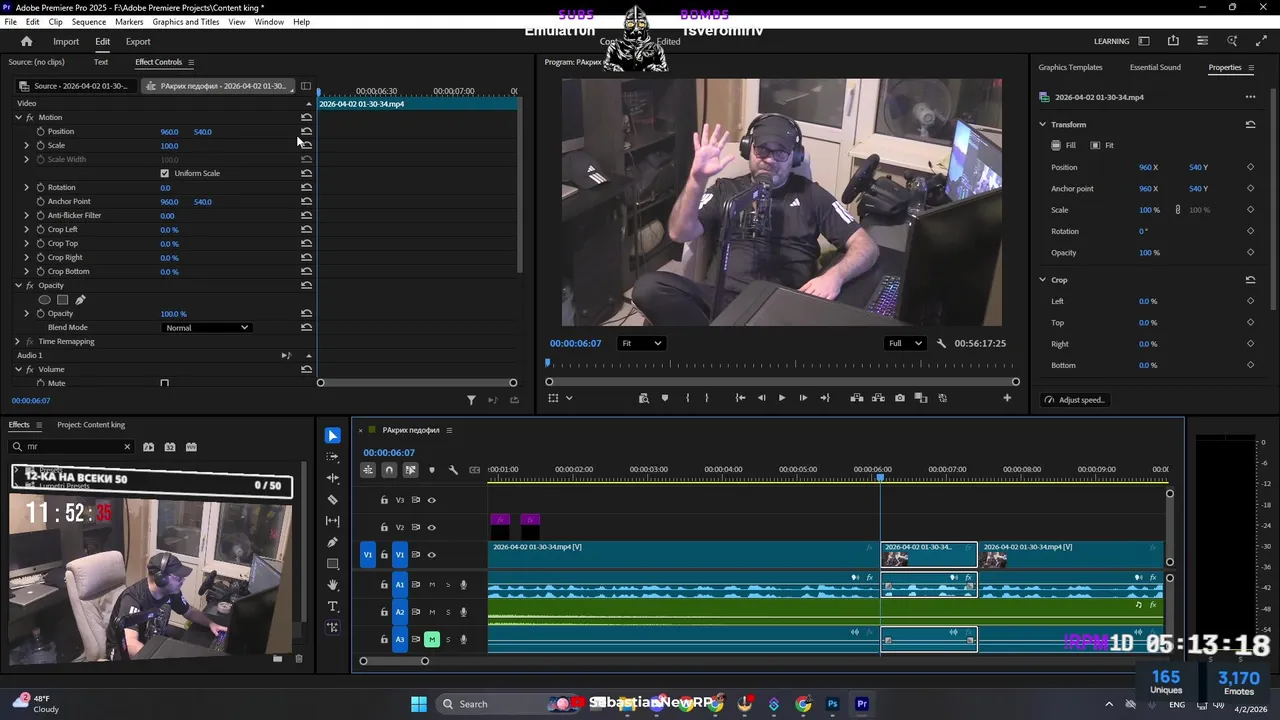Add a marker in the timeline header
This screenshot has height=720, width=1280.
pyautogui.click(x=432, y=470)
